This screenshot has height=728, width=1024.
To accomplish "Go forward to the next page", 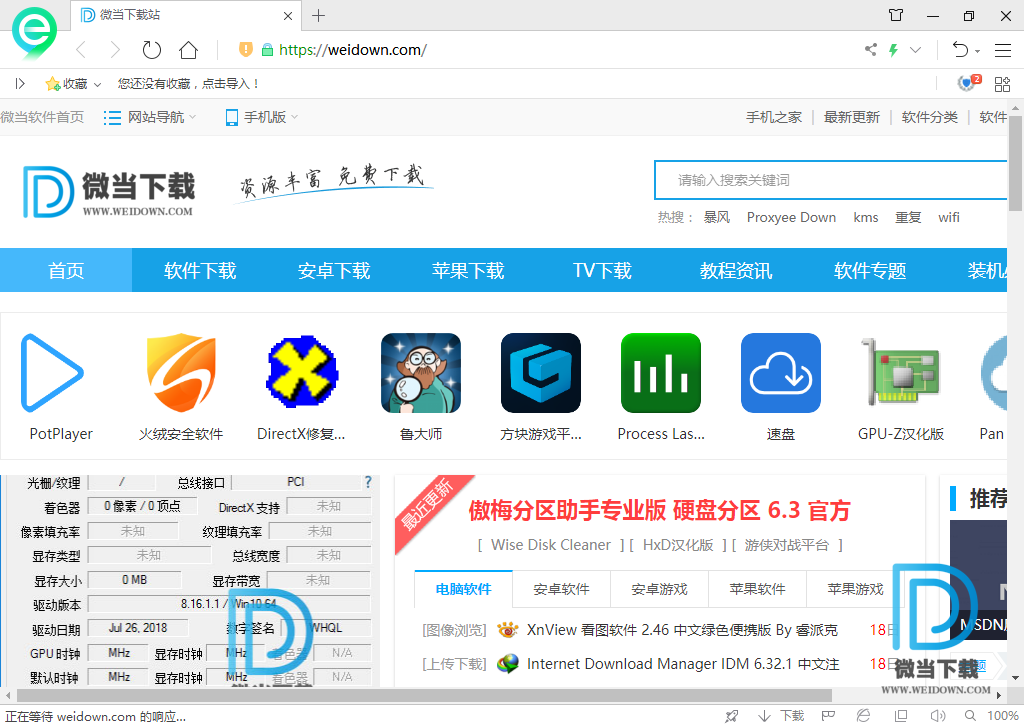I will pyautogui.click(x=116, y=50).
